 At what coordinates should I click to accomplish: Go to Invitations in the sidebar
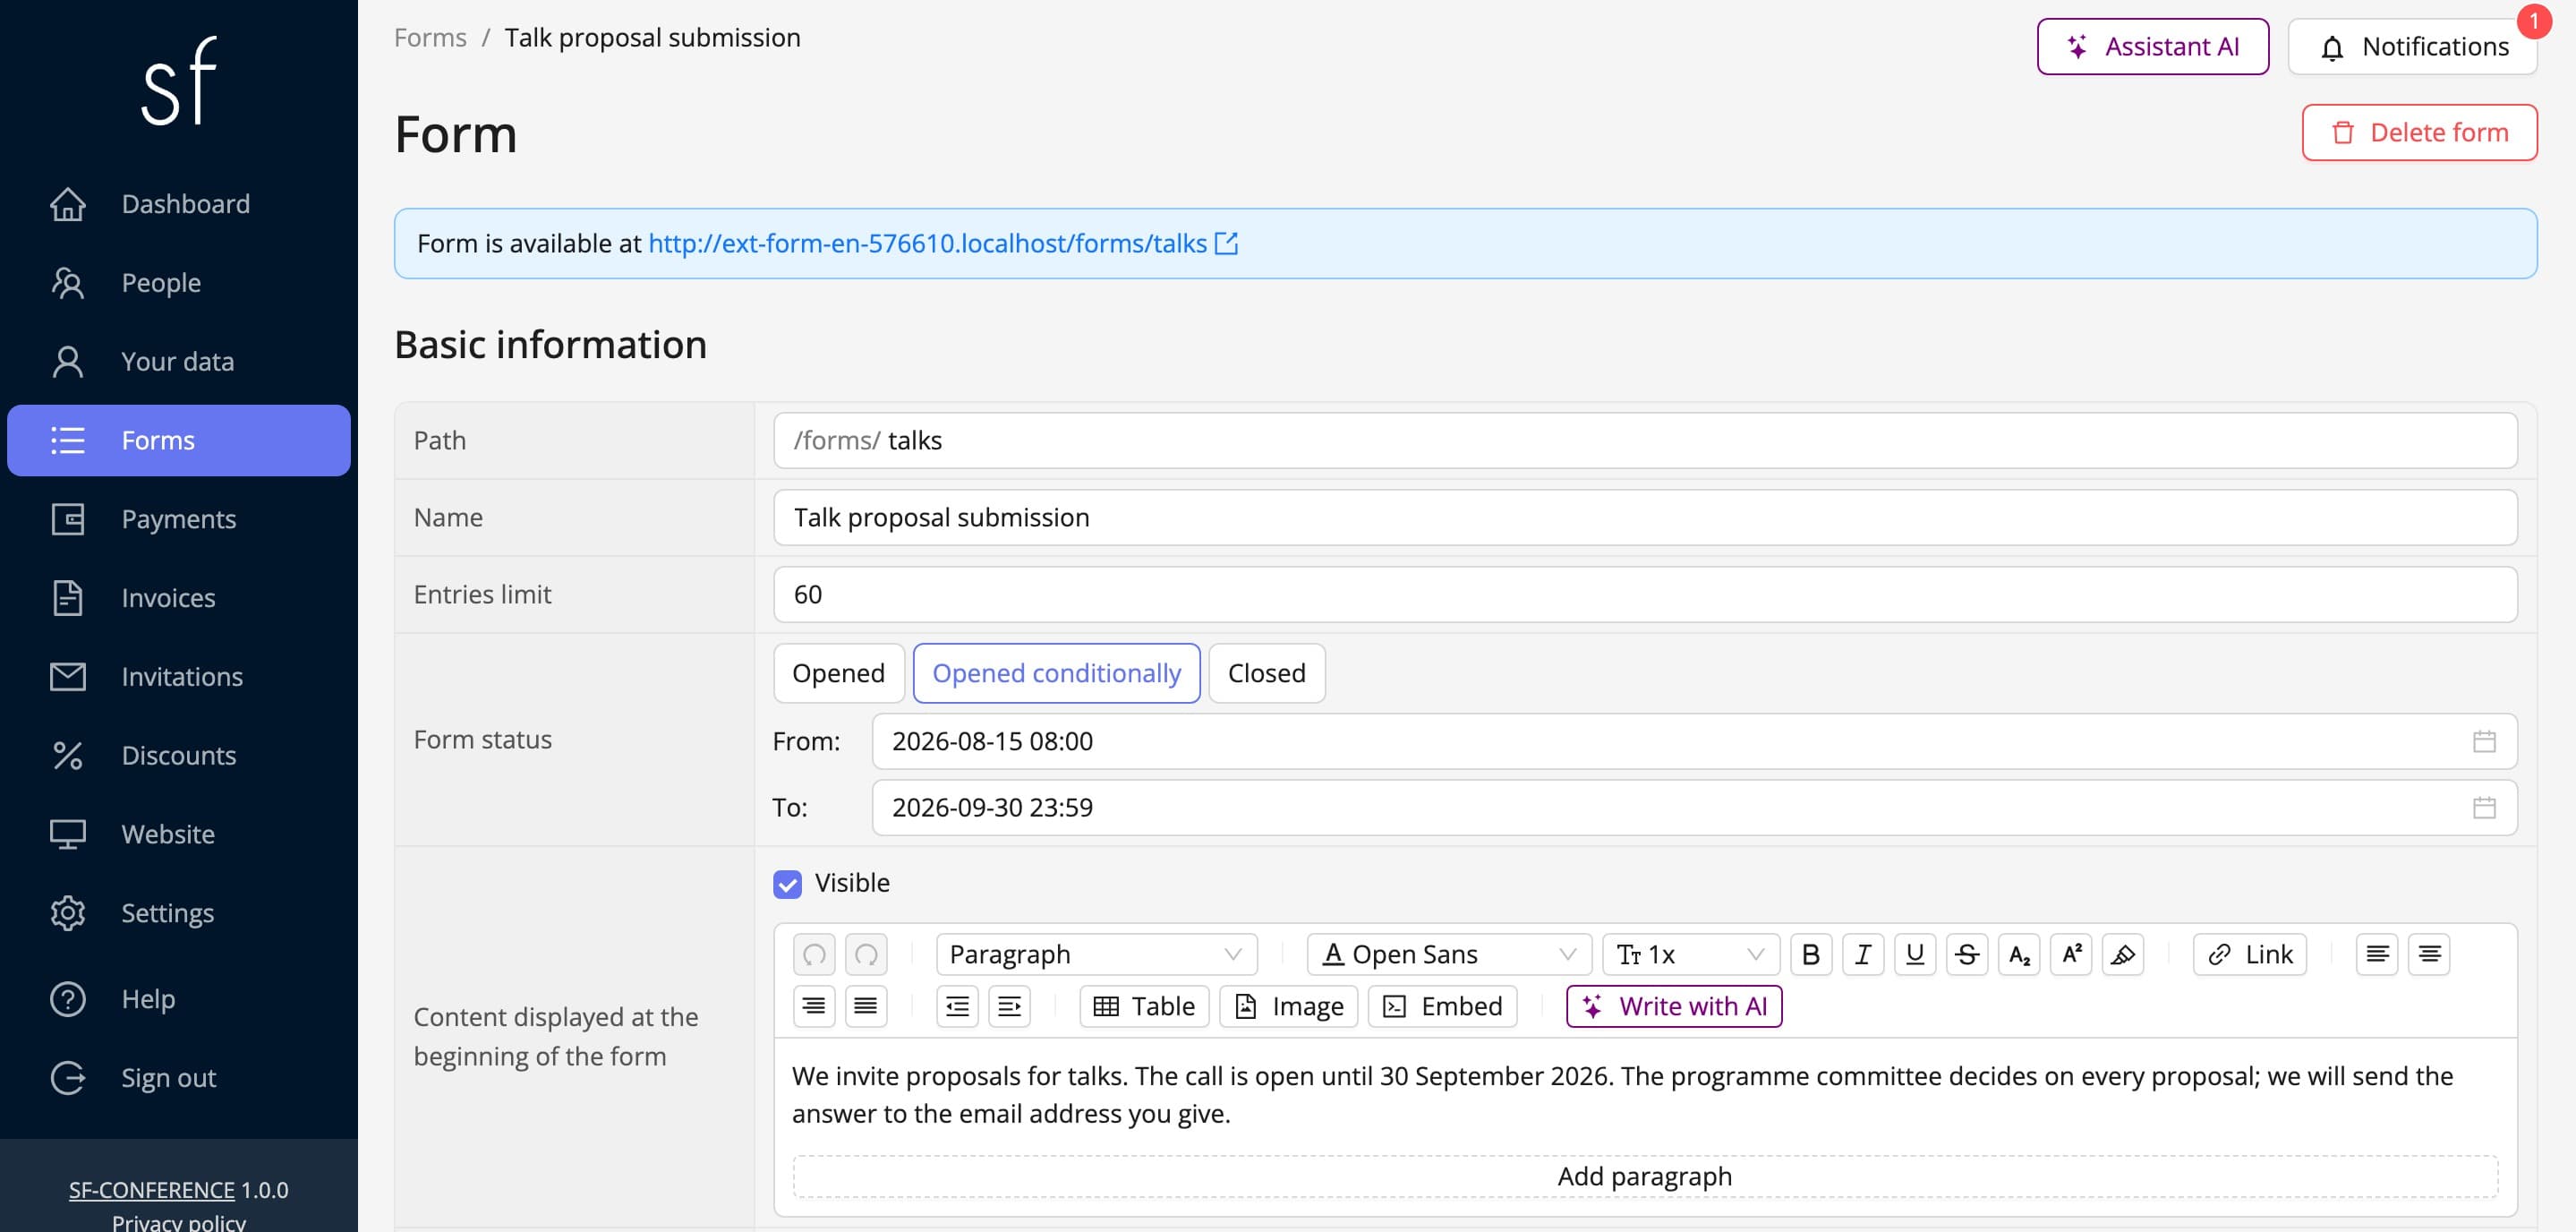178,676
